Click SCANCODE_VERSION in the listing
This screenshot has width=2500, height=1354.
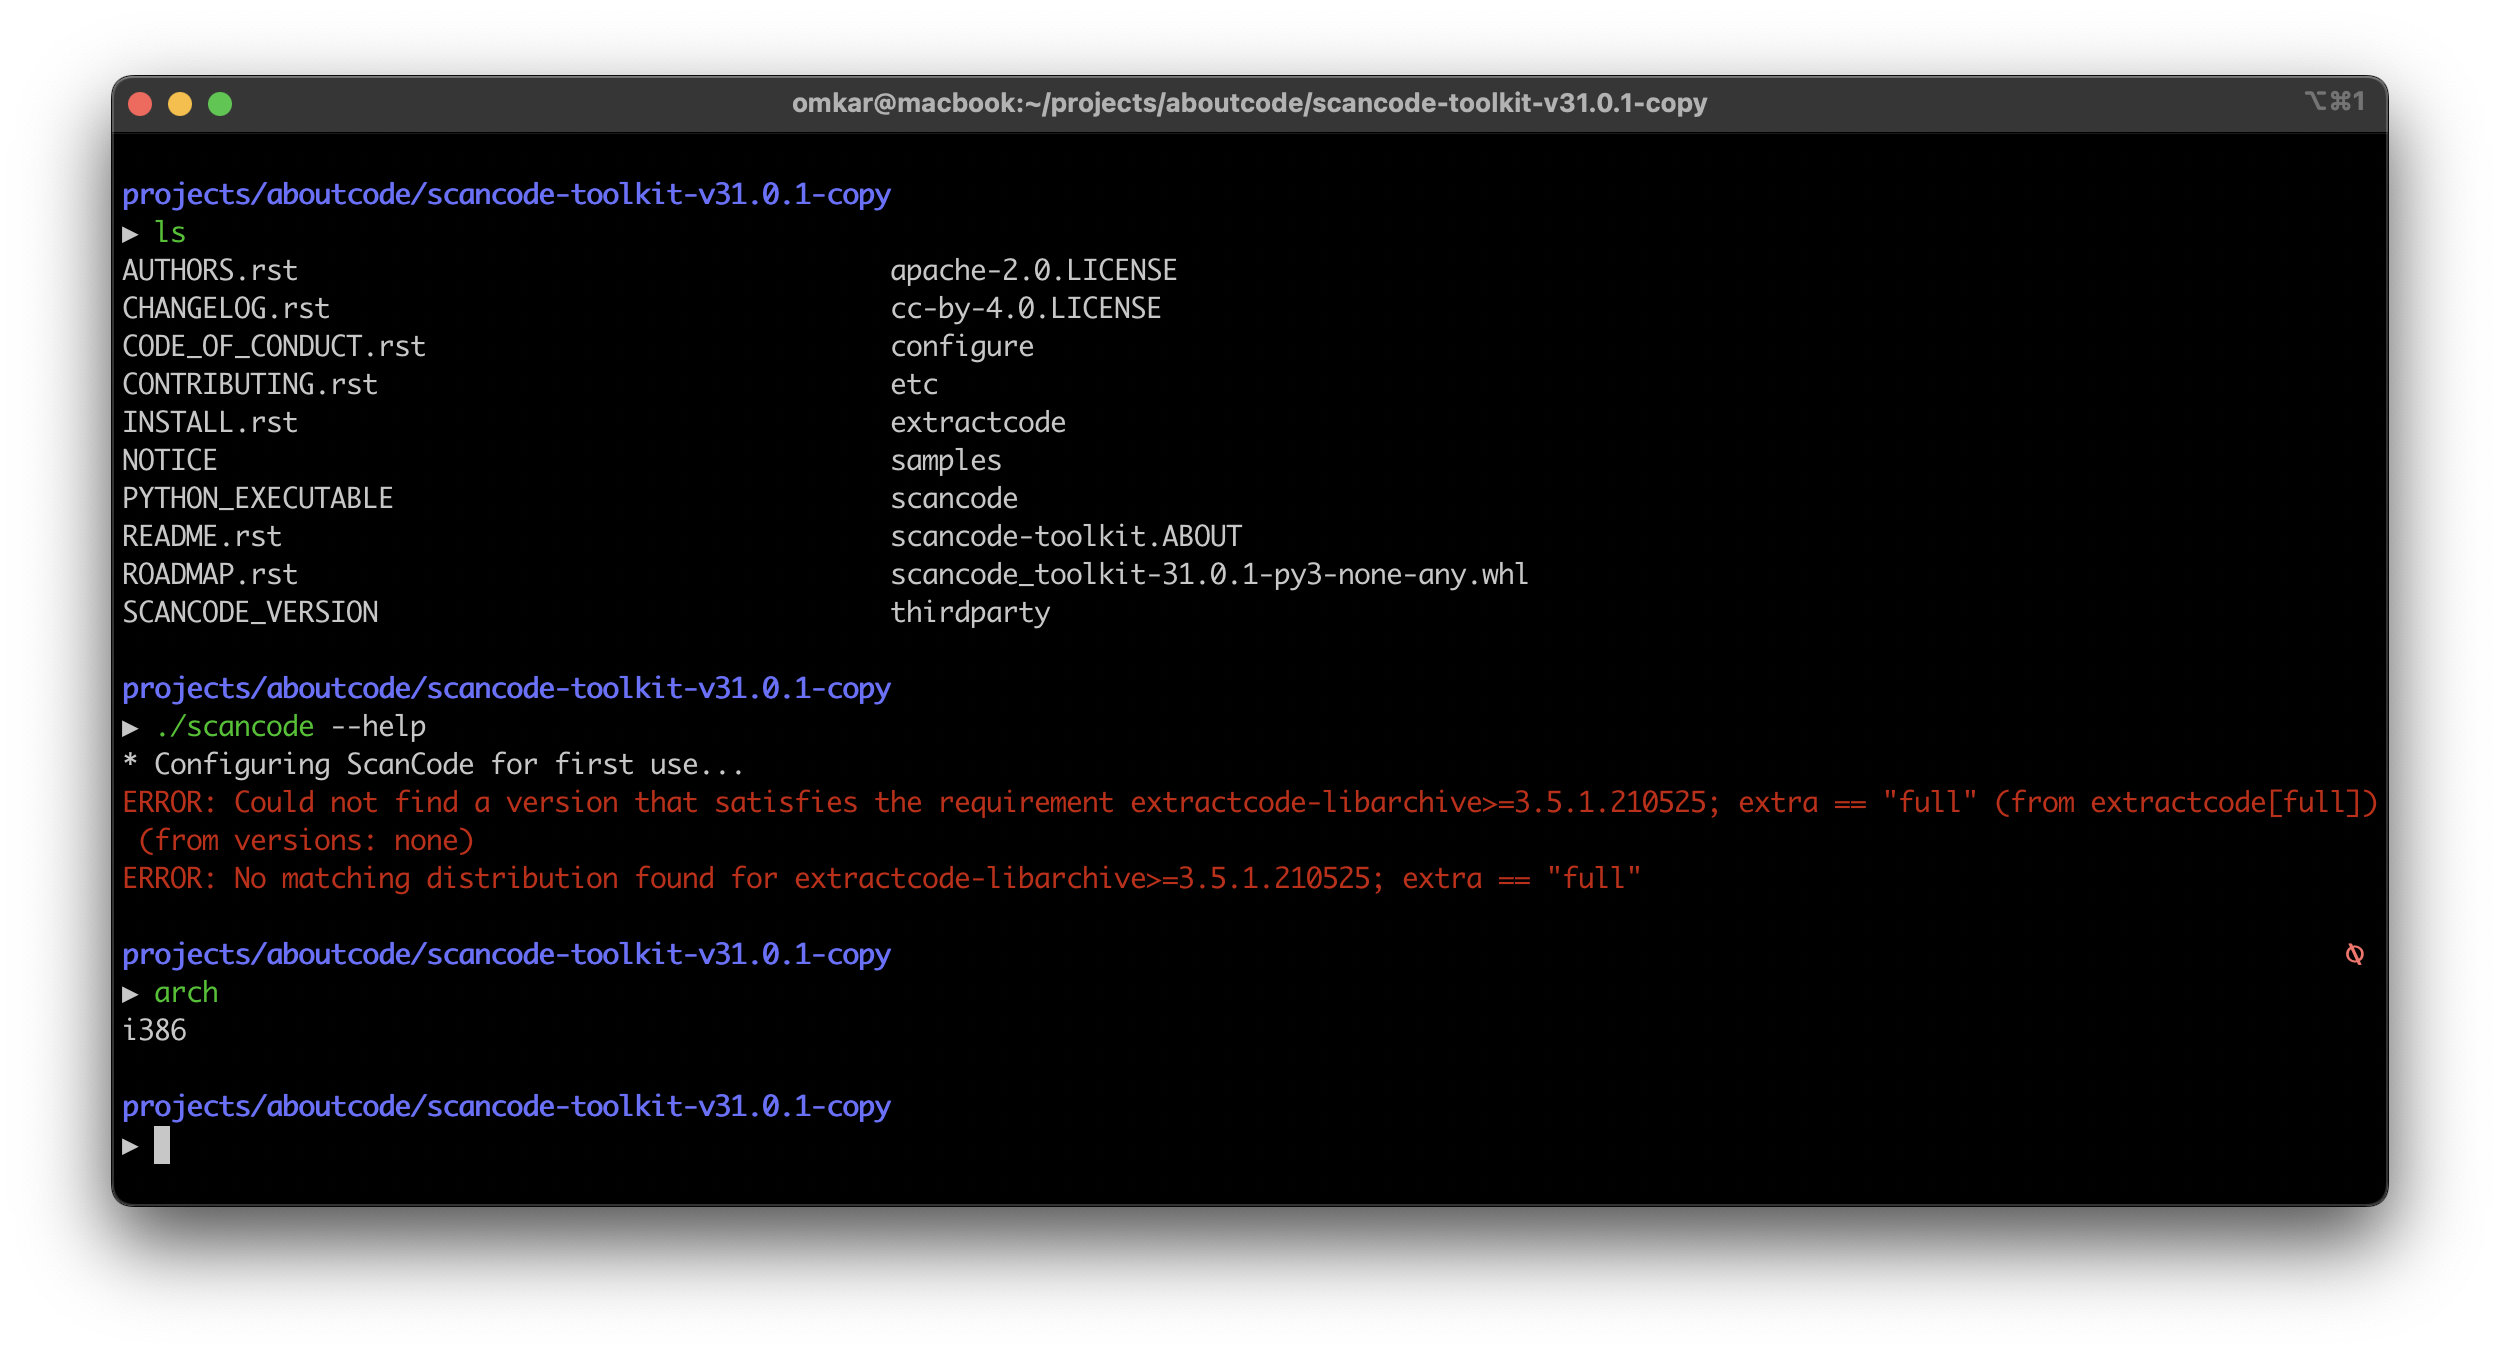(x=250, y=613)
